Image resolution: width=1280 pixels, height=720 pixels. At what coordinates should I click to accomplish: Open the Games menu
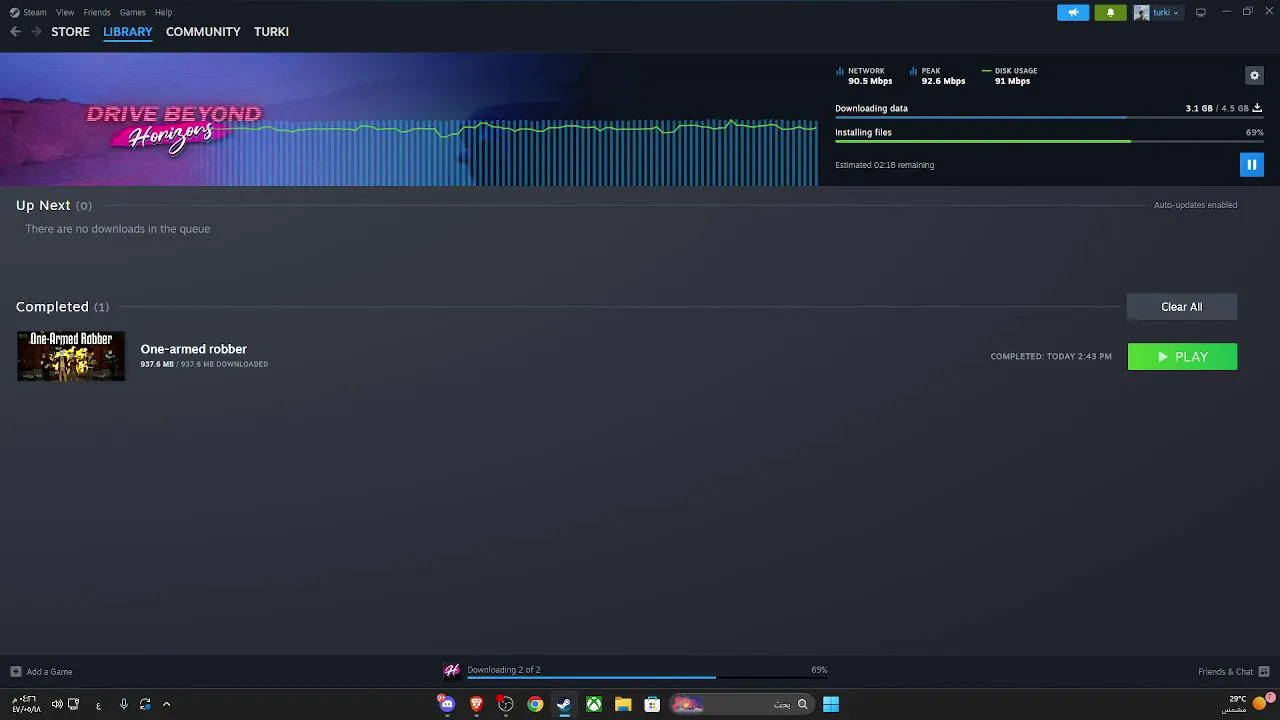132,12
